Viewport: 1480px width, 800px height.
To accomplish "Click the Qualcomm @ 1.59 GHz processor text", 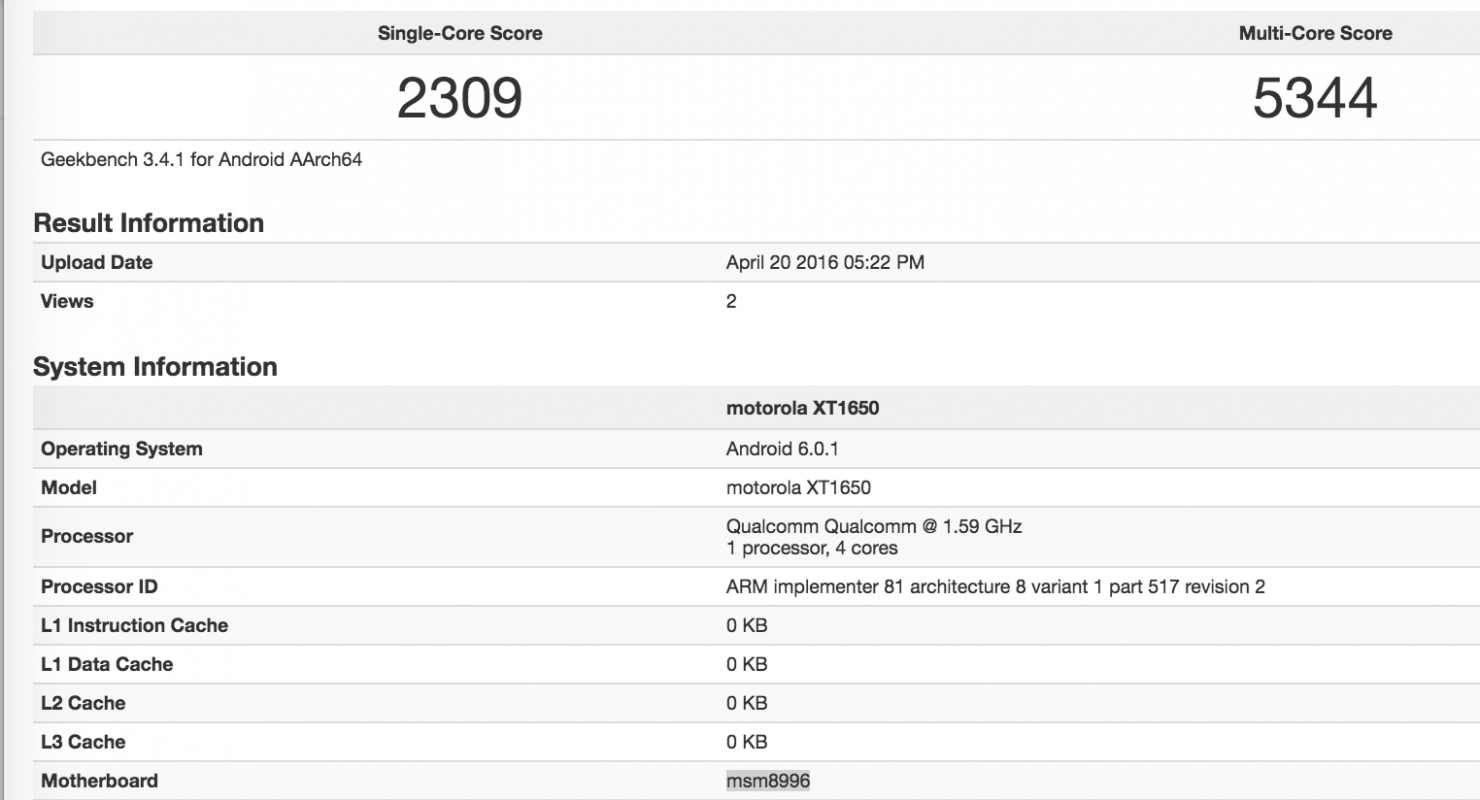I will [874, 526].
